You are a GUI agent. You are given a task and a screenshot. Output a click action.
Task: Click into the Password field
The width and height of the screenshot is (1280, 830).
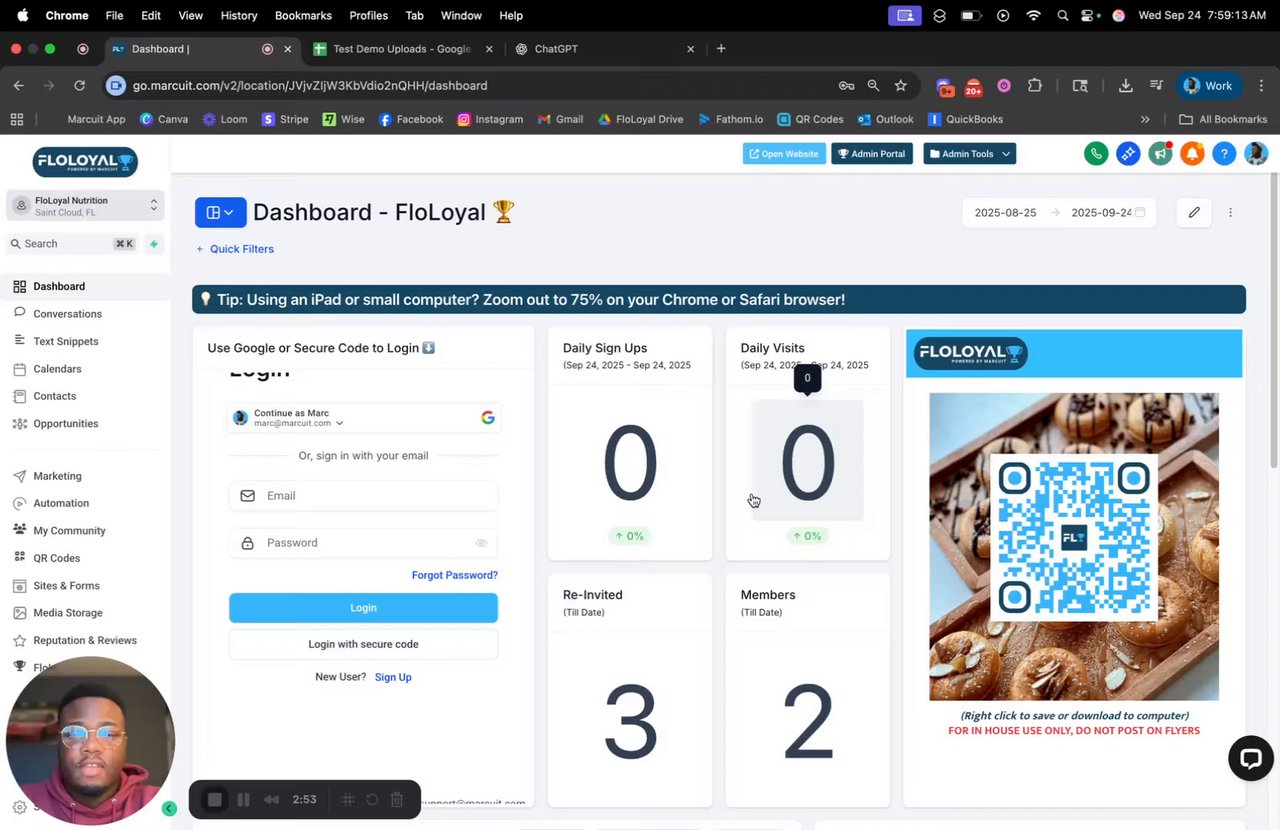(x=363, y=543)
